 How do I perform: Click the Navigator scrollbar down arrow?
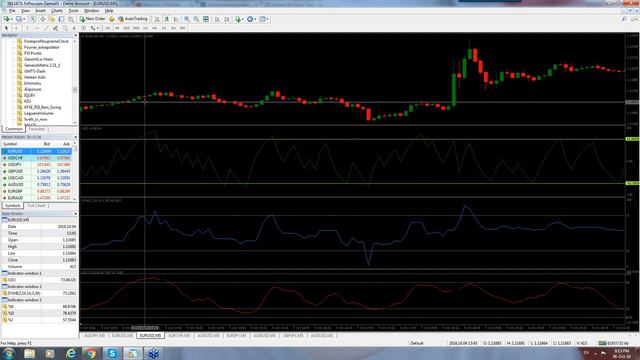coord(75,122)
